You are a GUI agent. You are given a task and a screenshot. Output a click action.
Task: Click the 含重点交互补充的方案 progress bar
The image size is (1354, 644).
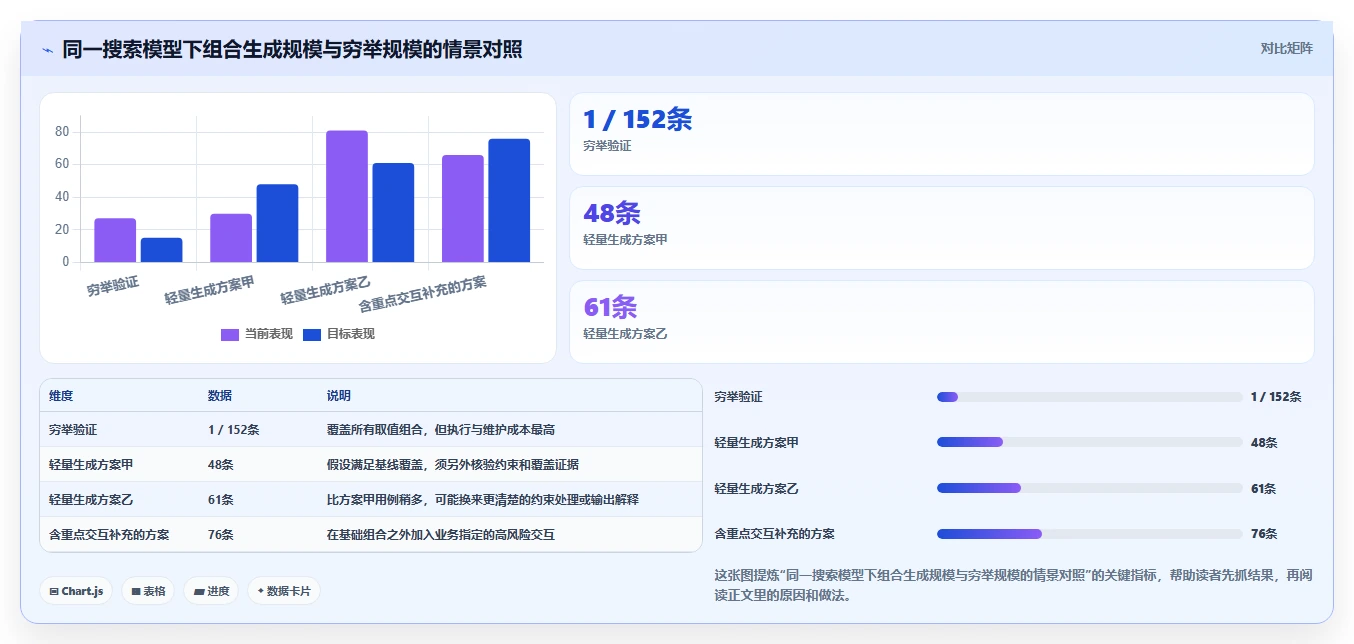coord(1089,534)
